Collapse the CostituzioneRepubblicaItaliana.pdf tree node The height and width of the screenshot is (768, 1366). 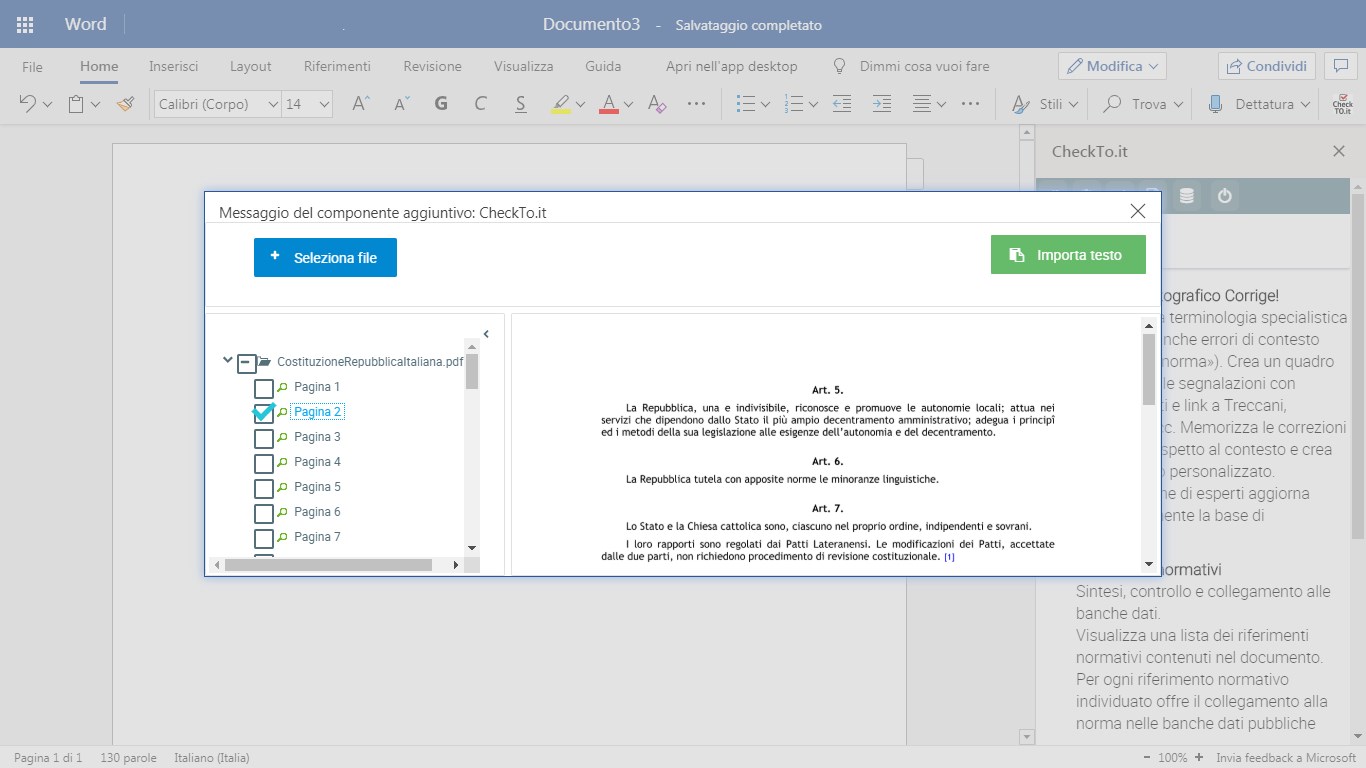pos(228,361)
